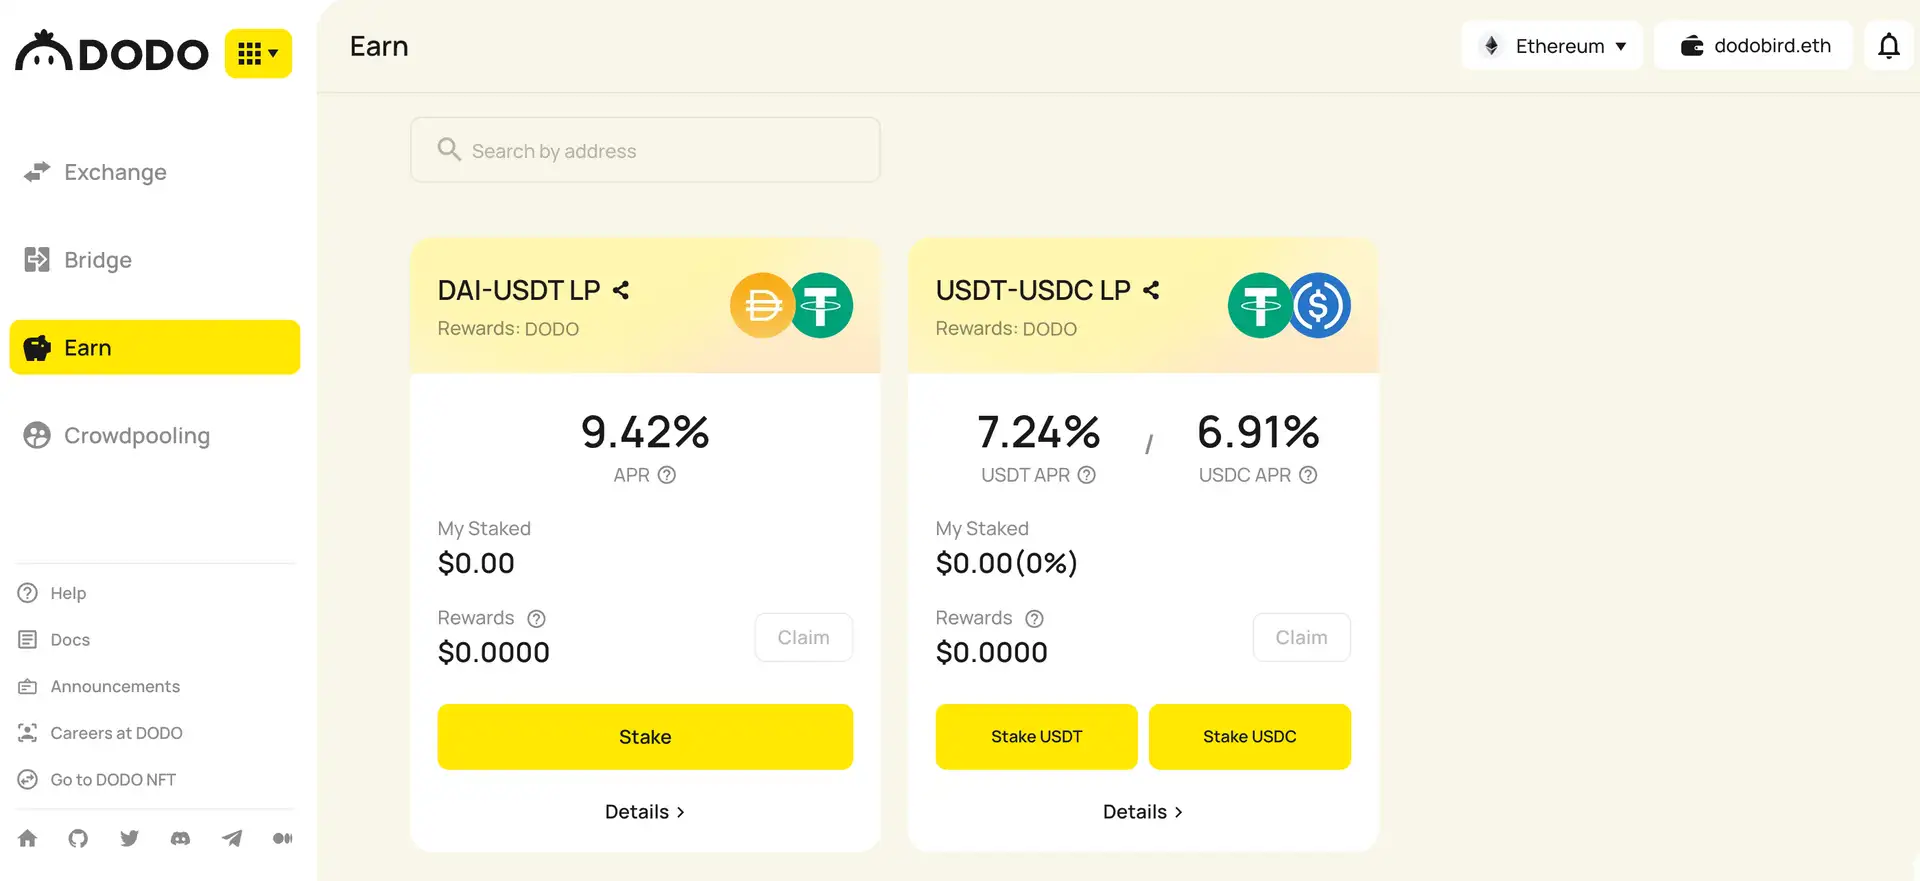
Task: Expand Details for DAI-USDT LP
Action: [645, 812]
